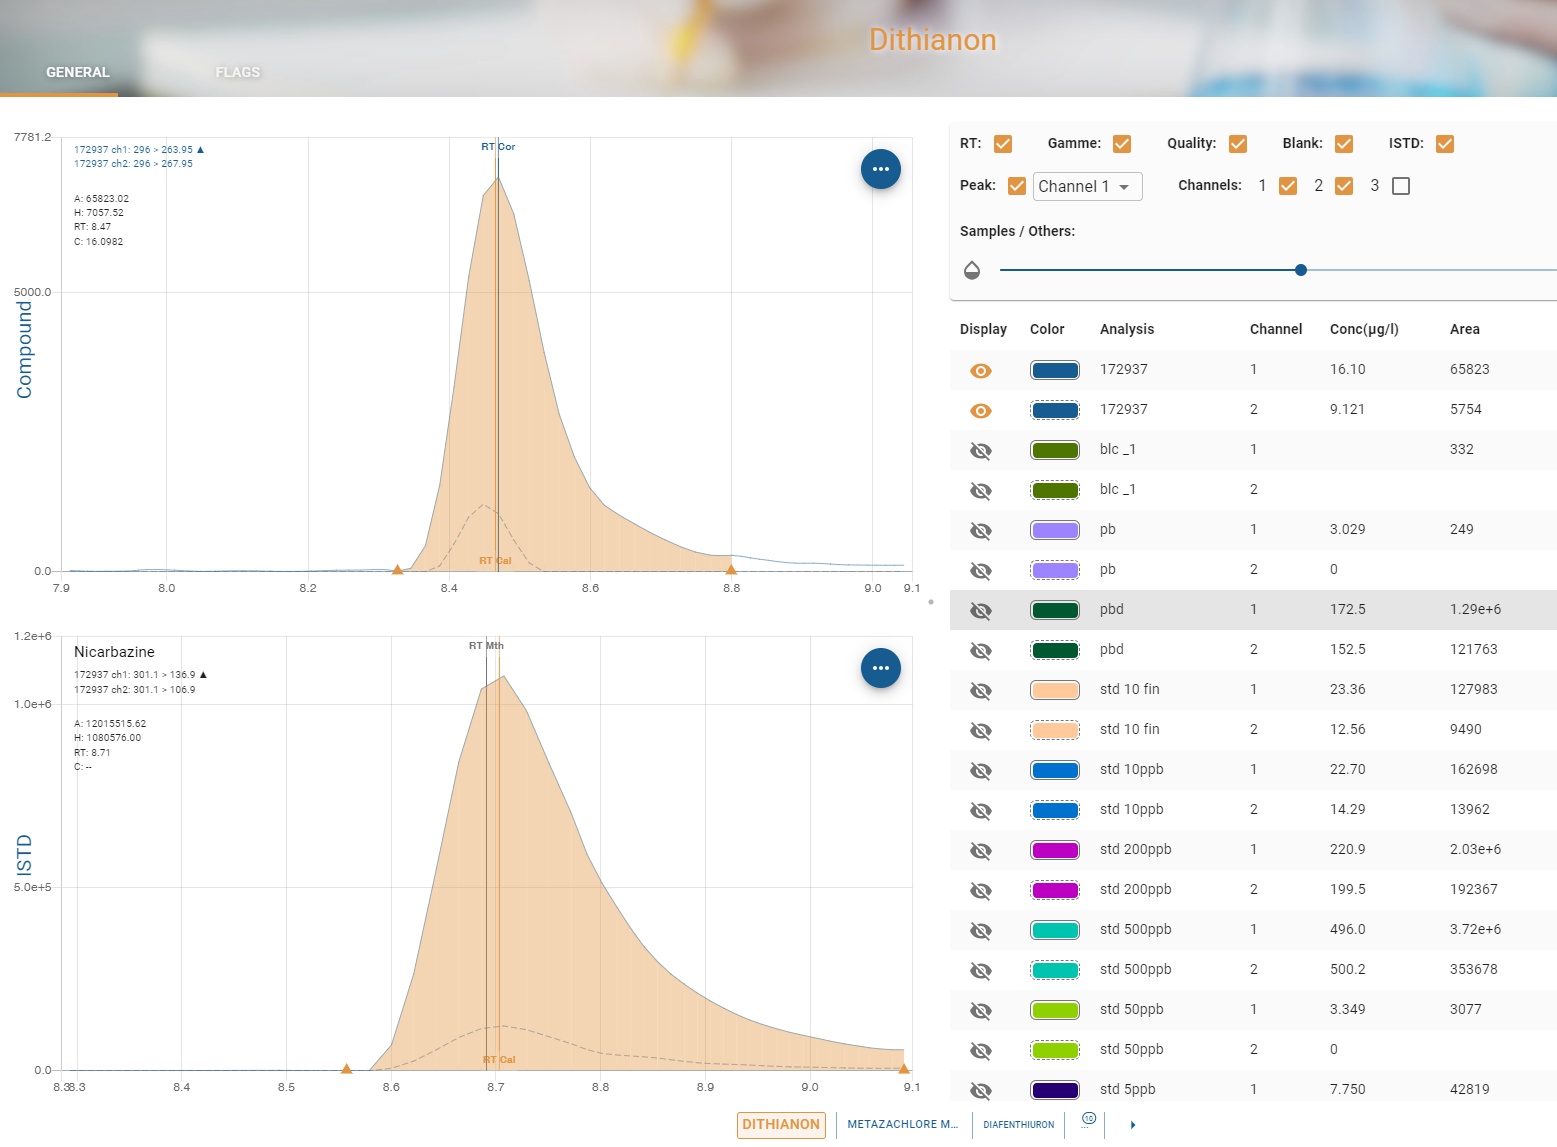Open the Channel 1 peak dropdown

point(1087,187)
